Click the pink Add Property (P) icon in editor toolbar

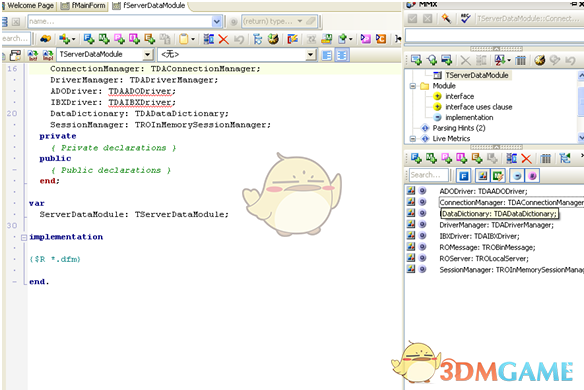pos(119,38)
